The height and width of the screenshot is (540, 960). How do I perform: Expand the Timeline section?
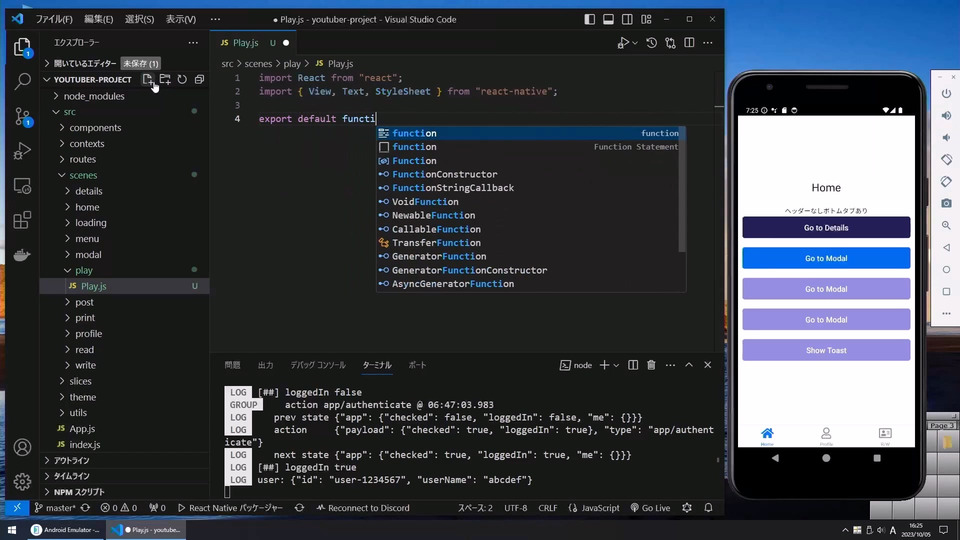coord(71,476)
